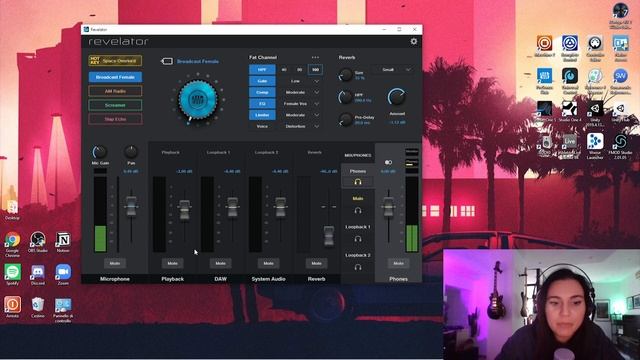Click the Playback channel fader

pos(184,210)
